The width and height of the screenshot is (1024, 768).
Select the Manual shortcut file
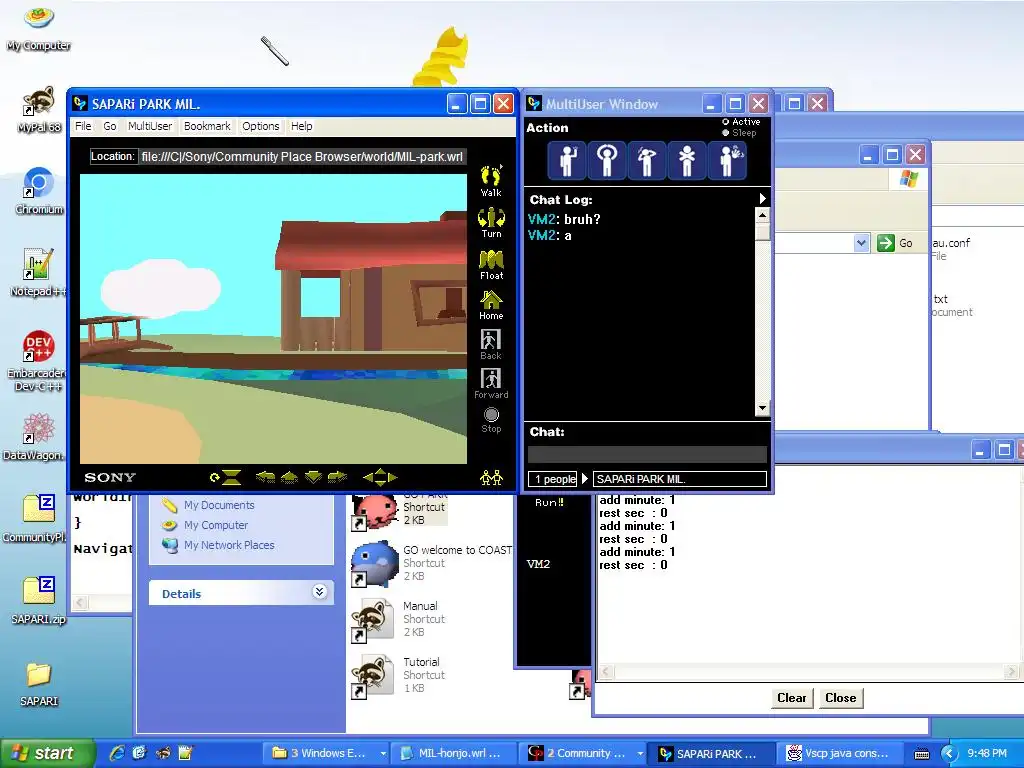[398, 619]
